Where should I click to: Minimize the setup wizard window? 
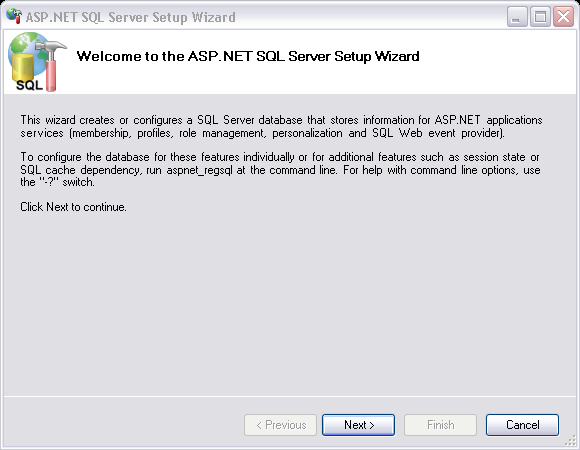[x=517, y=17]
